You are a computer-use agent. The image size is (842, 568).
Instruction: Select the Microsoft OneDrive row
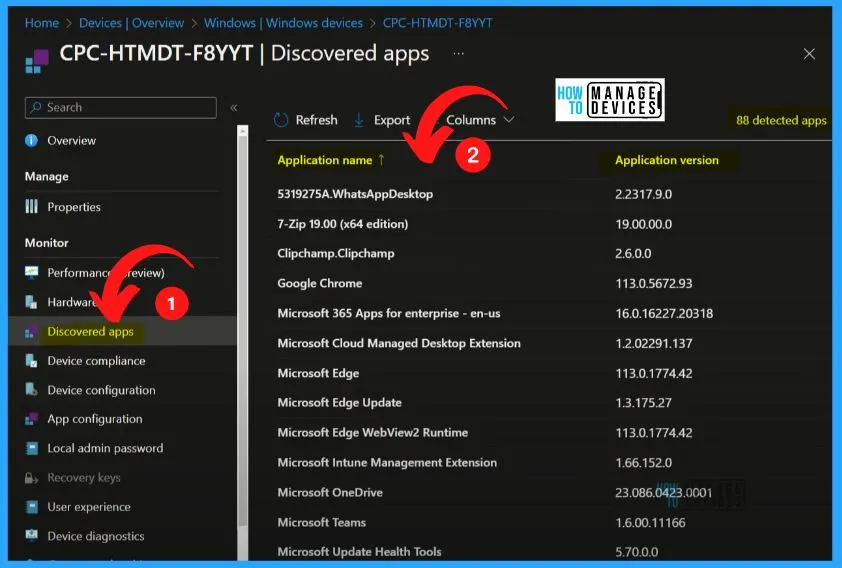[548, 492]
